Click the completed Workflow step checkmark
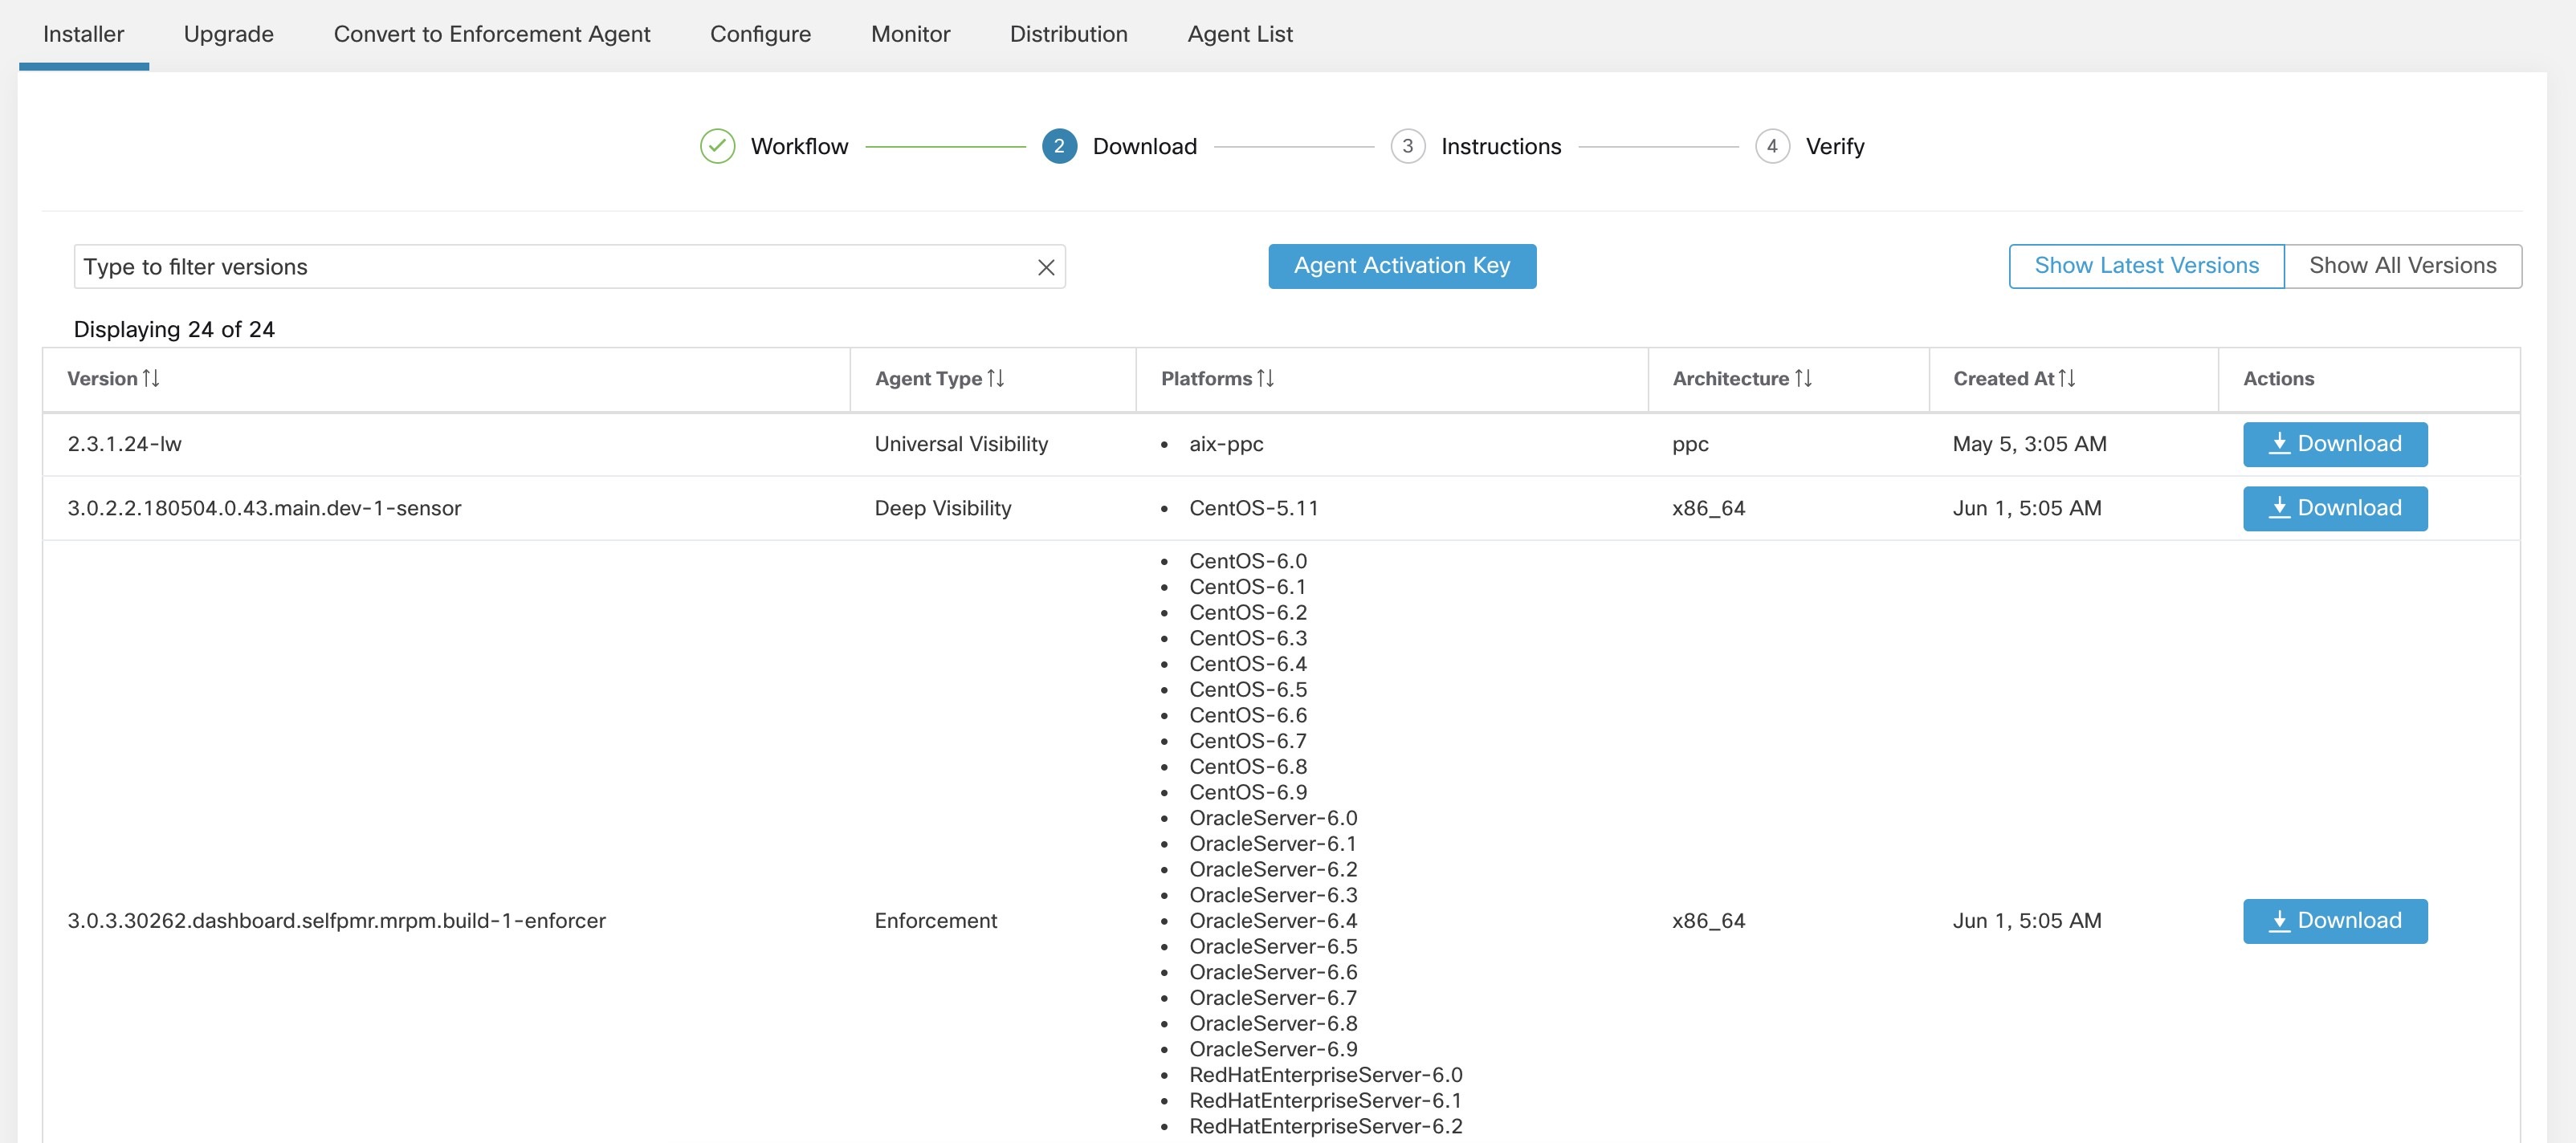The image size is (2576, 1143). (x=717, y=146)
